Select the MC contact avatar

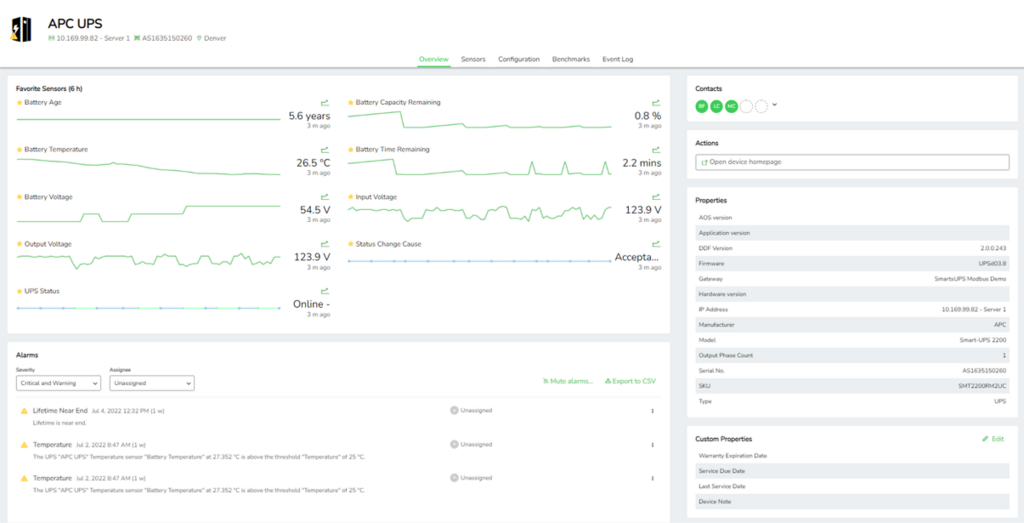731,106
